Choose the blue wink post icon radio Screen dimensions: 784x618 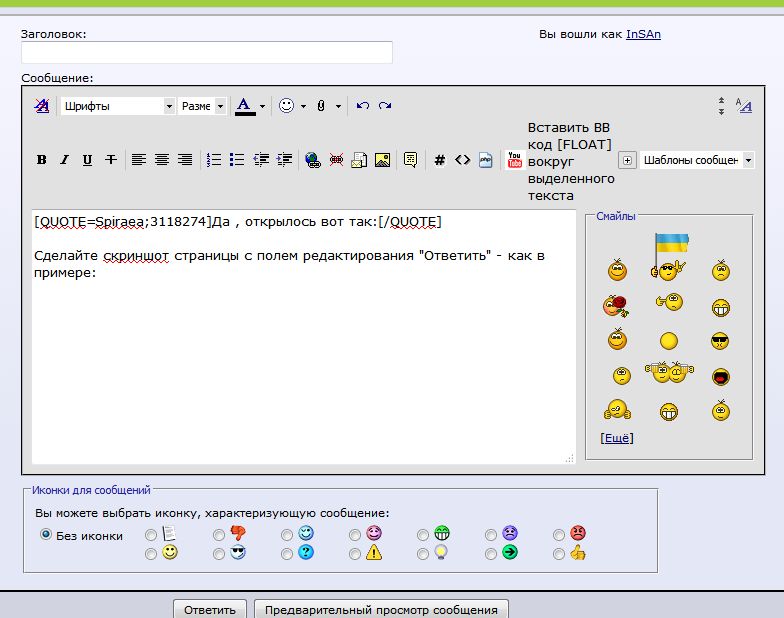pos(286,536)
